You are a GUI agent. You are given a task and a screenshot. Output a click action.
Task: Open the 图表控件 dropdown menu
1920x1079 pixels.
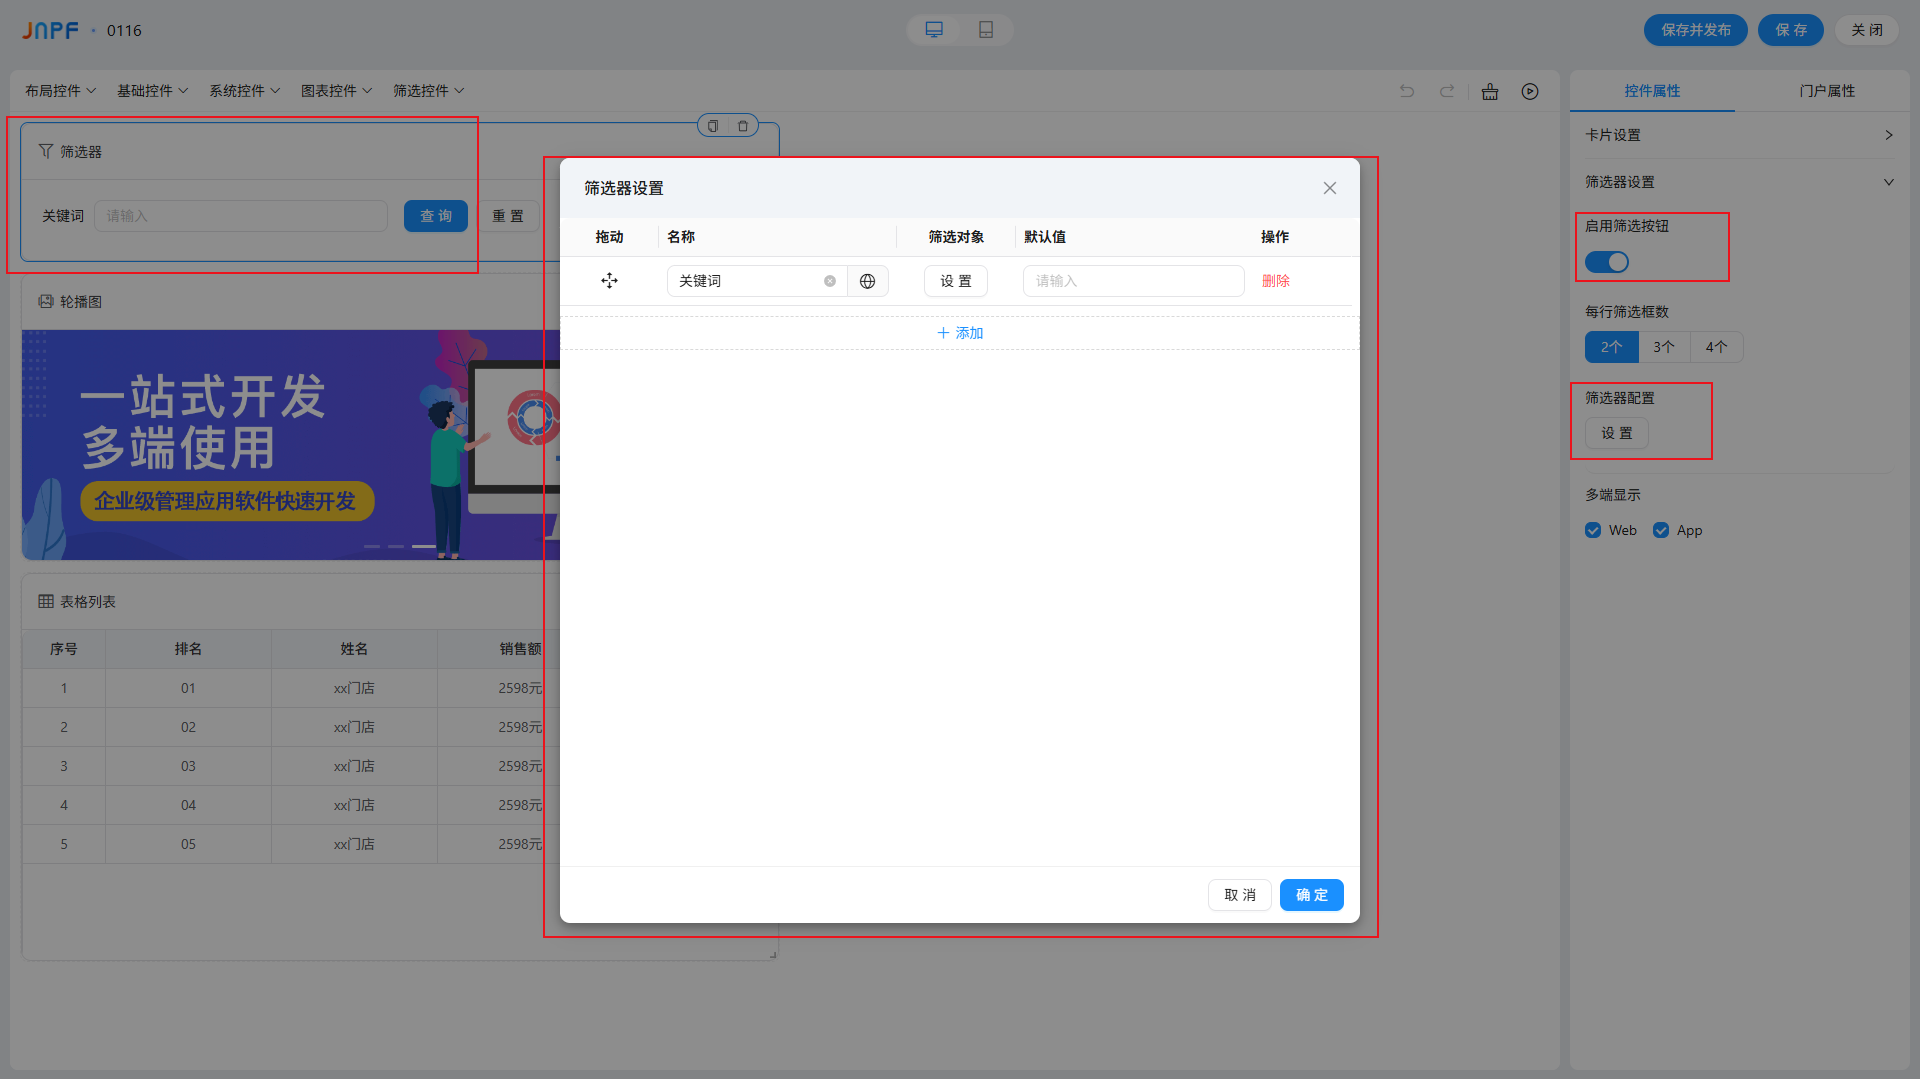(x=336, y=91)
